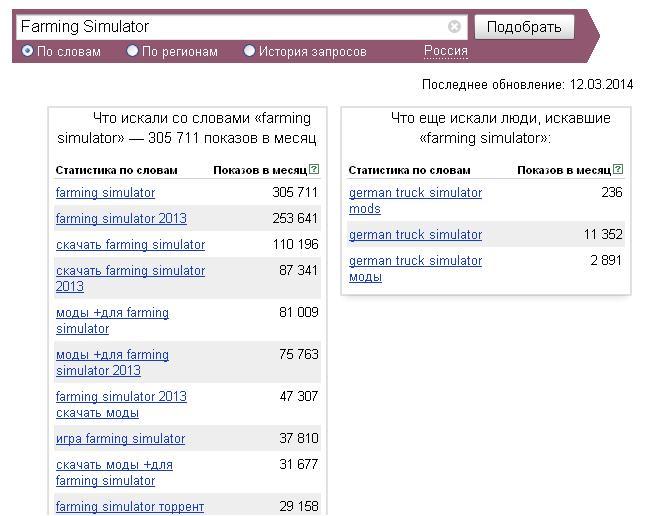Click right table header 'Статистика по словам'
Screen dimensions: 651x516
pos(409,170)
